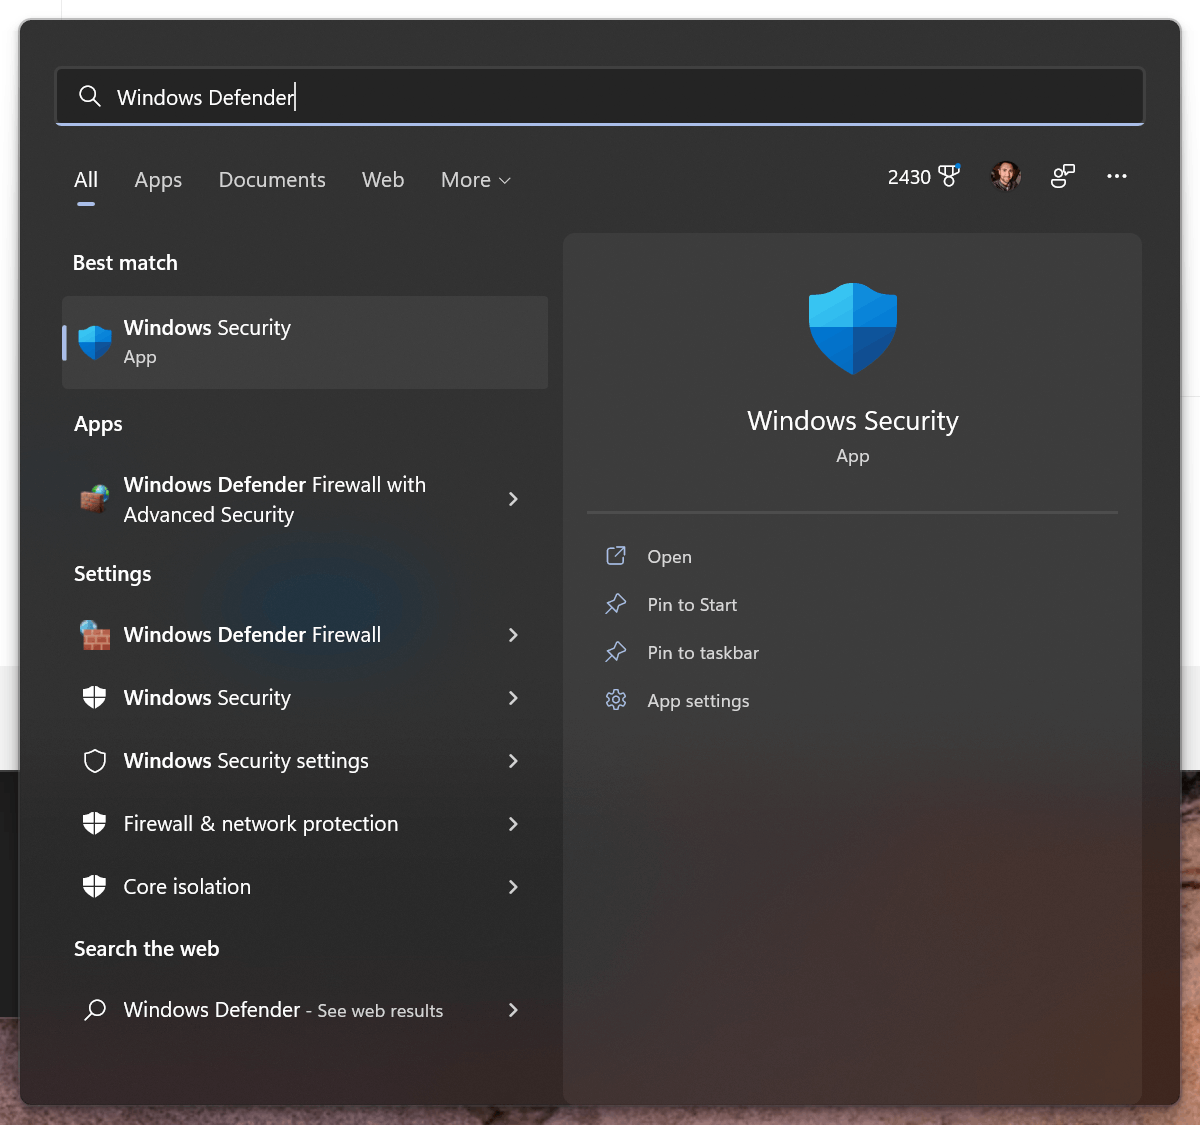Click the Windows Defender Firewall brick wall icon
The image size is (1200, 1125).
pos(95,635)
